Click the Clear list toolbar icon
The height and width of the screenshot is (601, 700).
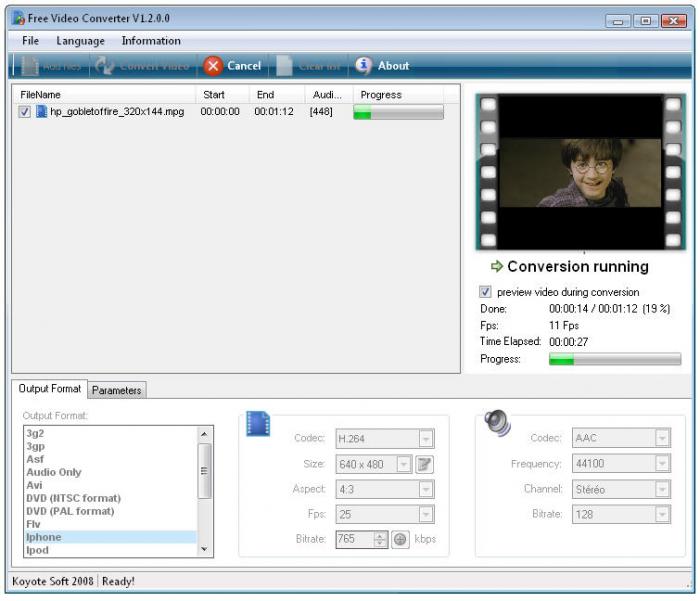pos(285,66)
